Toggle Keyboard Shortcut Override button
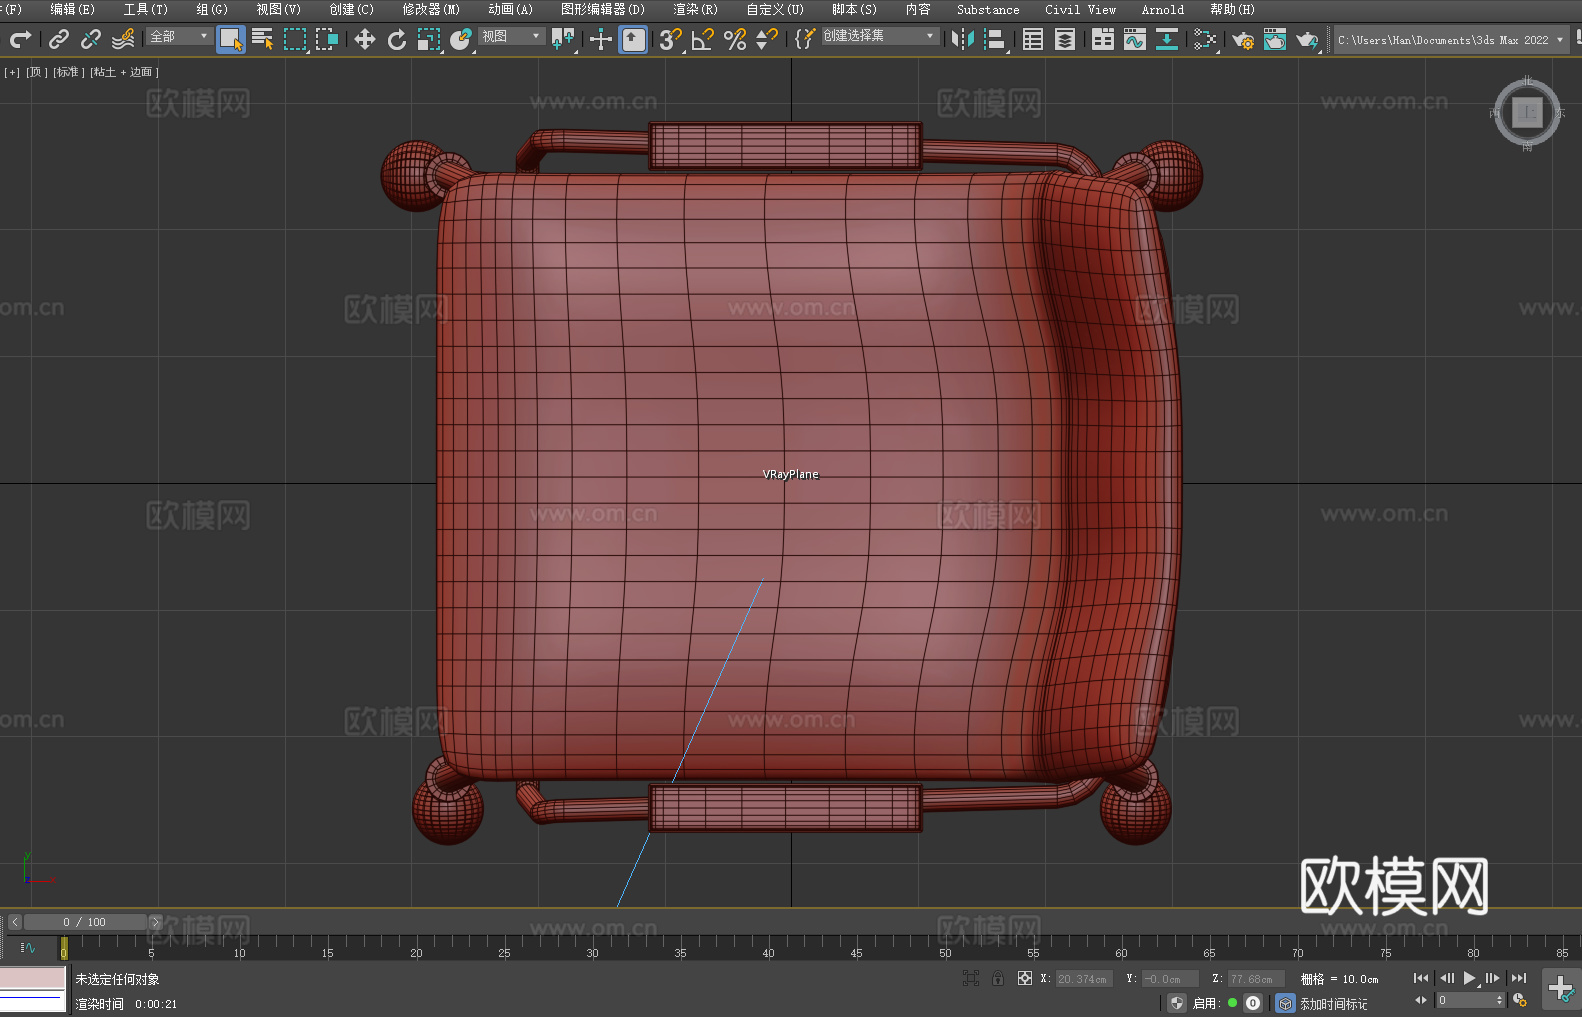The height and width of the screenshot is (1017, 1582). (x=633, y=39)
